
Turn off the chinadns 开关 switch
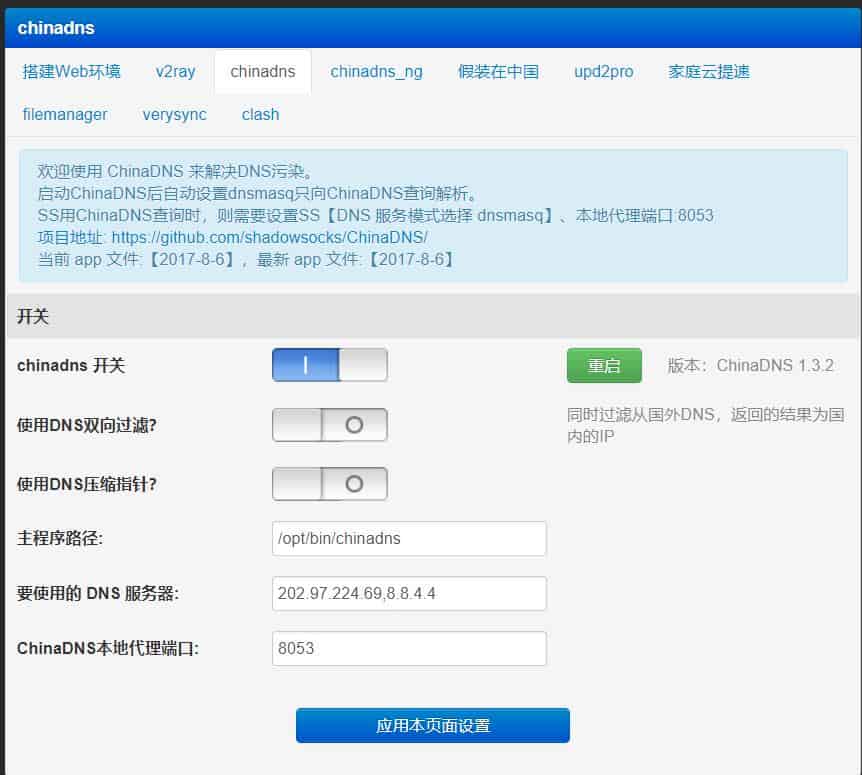click(330, 365)
